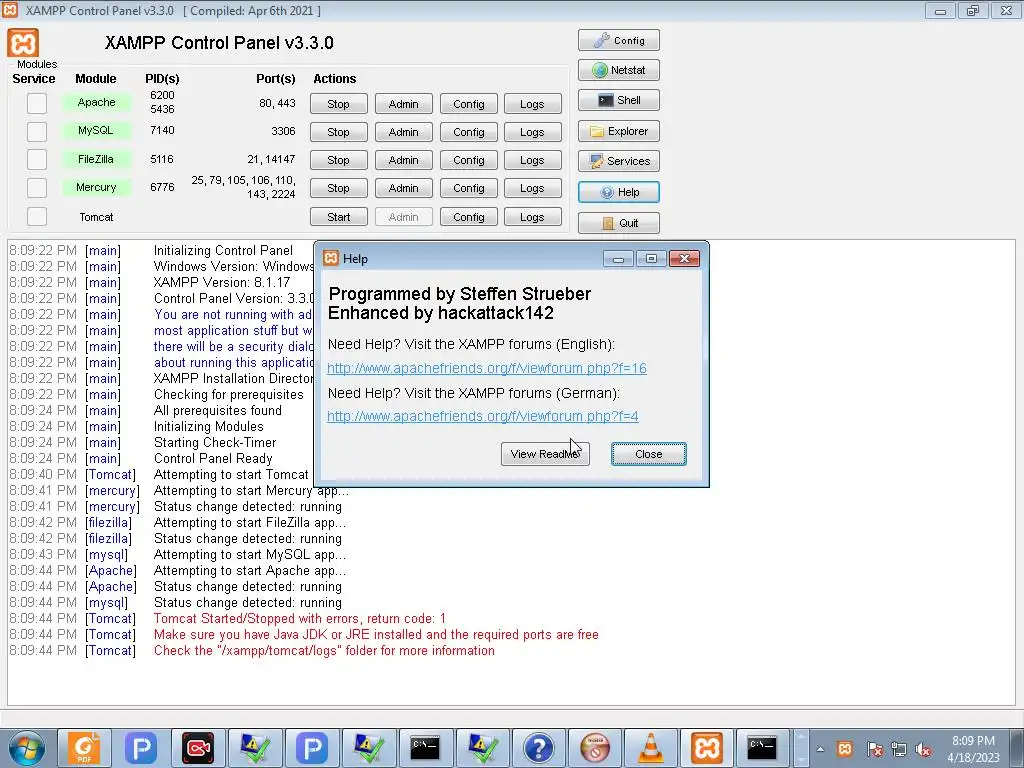Open Action Center flag in system tray

coord(874,749)
